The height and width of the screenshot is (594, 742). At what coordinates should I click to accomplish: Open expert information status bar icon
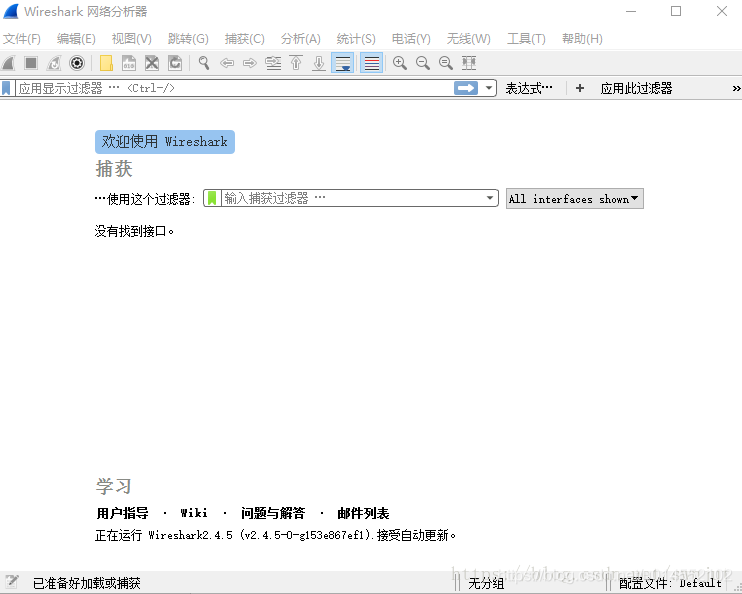(x=12, y=582)
